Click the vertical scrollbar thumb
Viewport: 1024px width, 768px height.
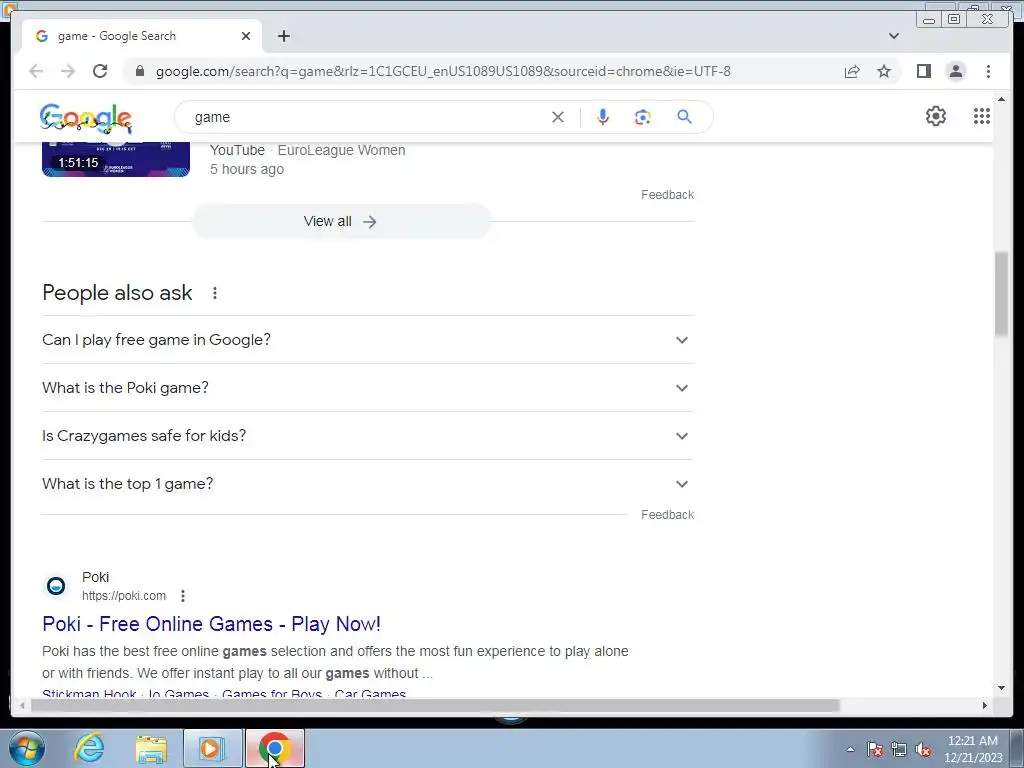pos(1001,294)
